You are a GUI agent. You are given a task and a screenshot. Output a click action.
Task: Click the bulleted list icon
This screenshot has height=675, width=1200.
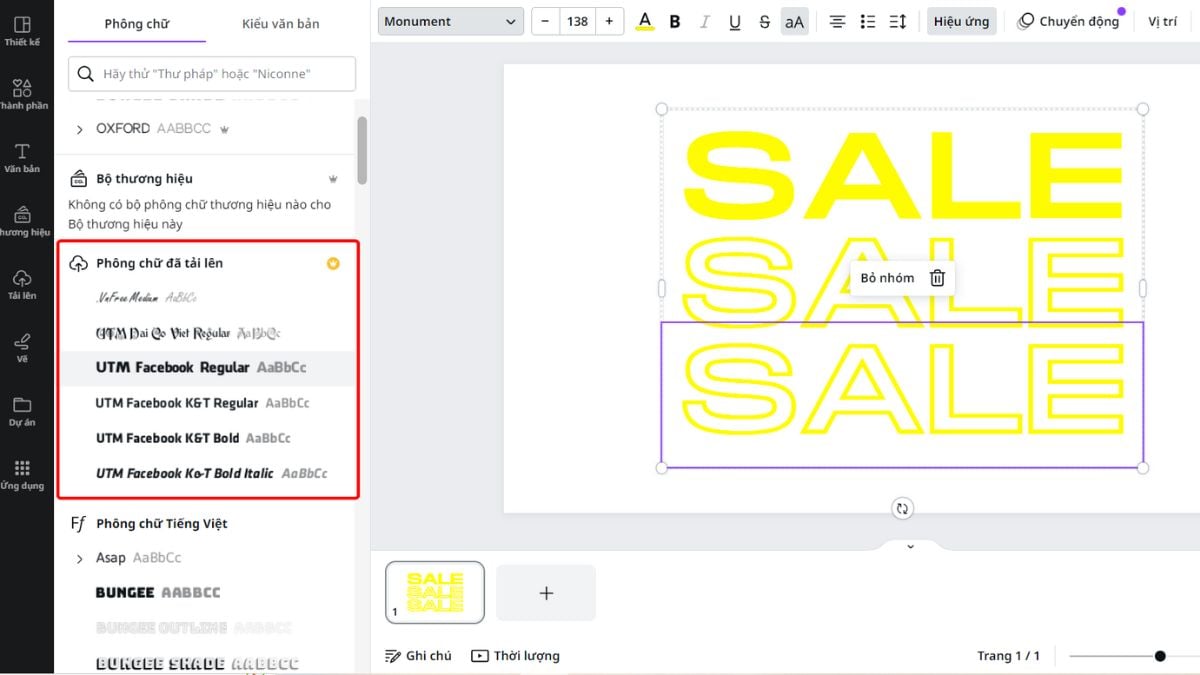[x=868, y=21]
